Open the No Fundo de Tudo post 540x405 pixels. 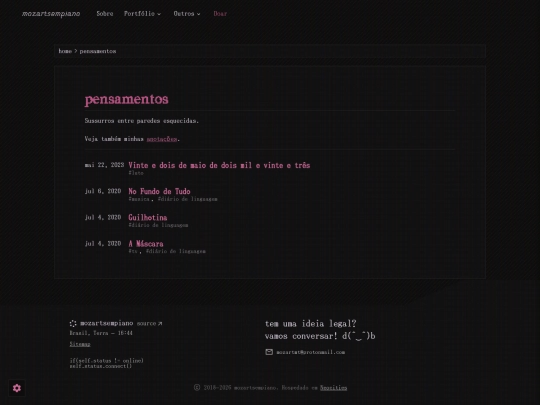[x=159, y=191]
